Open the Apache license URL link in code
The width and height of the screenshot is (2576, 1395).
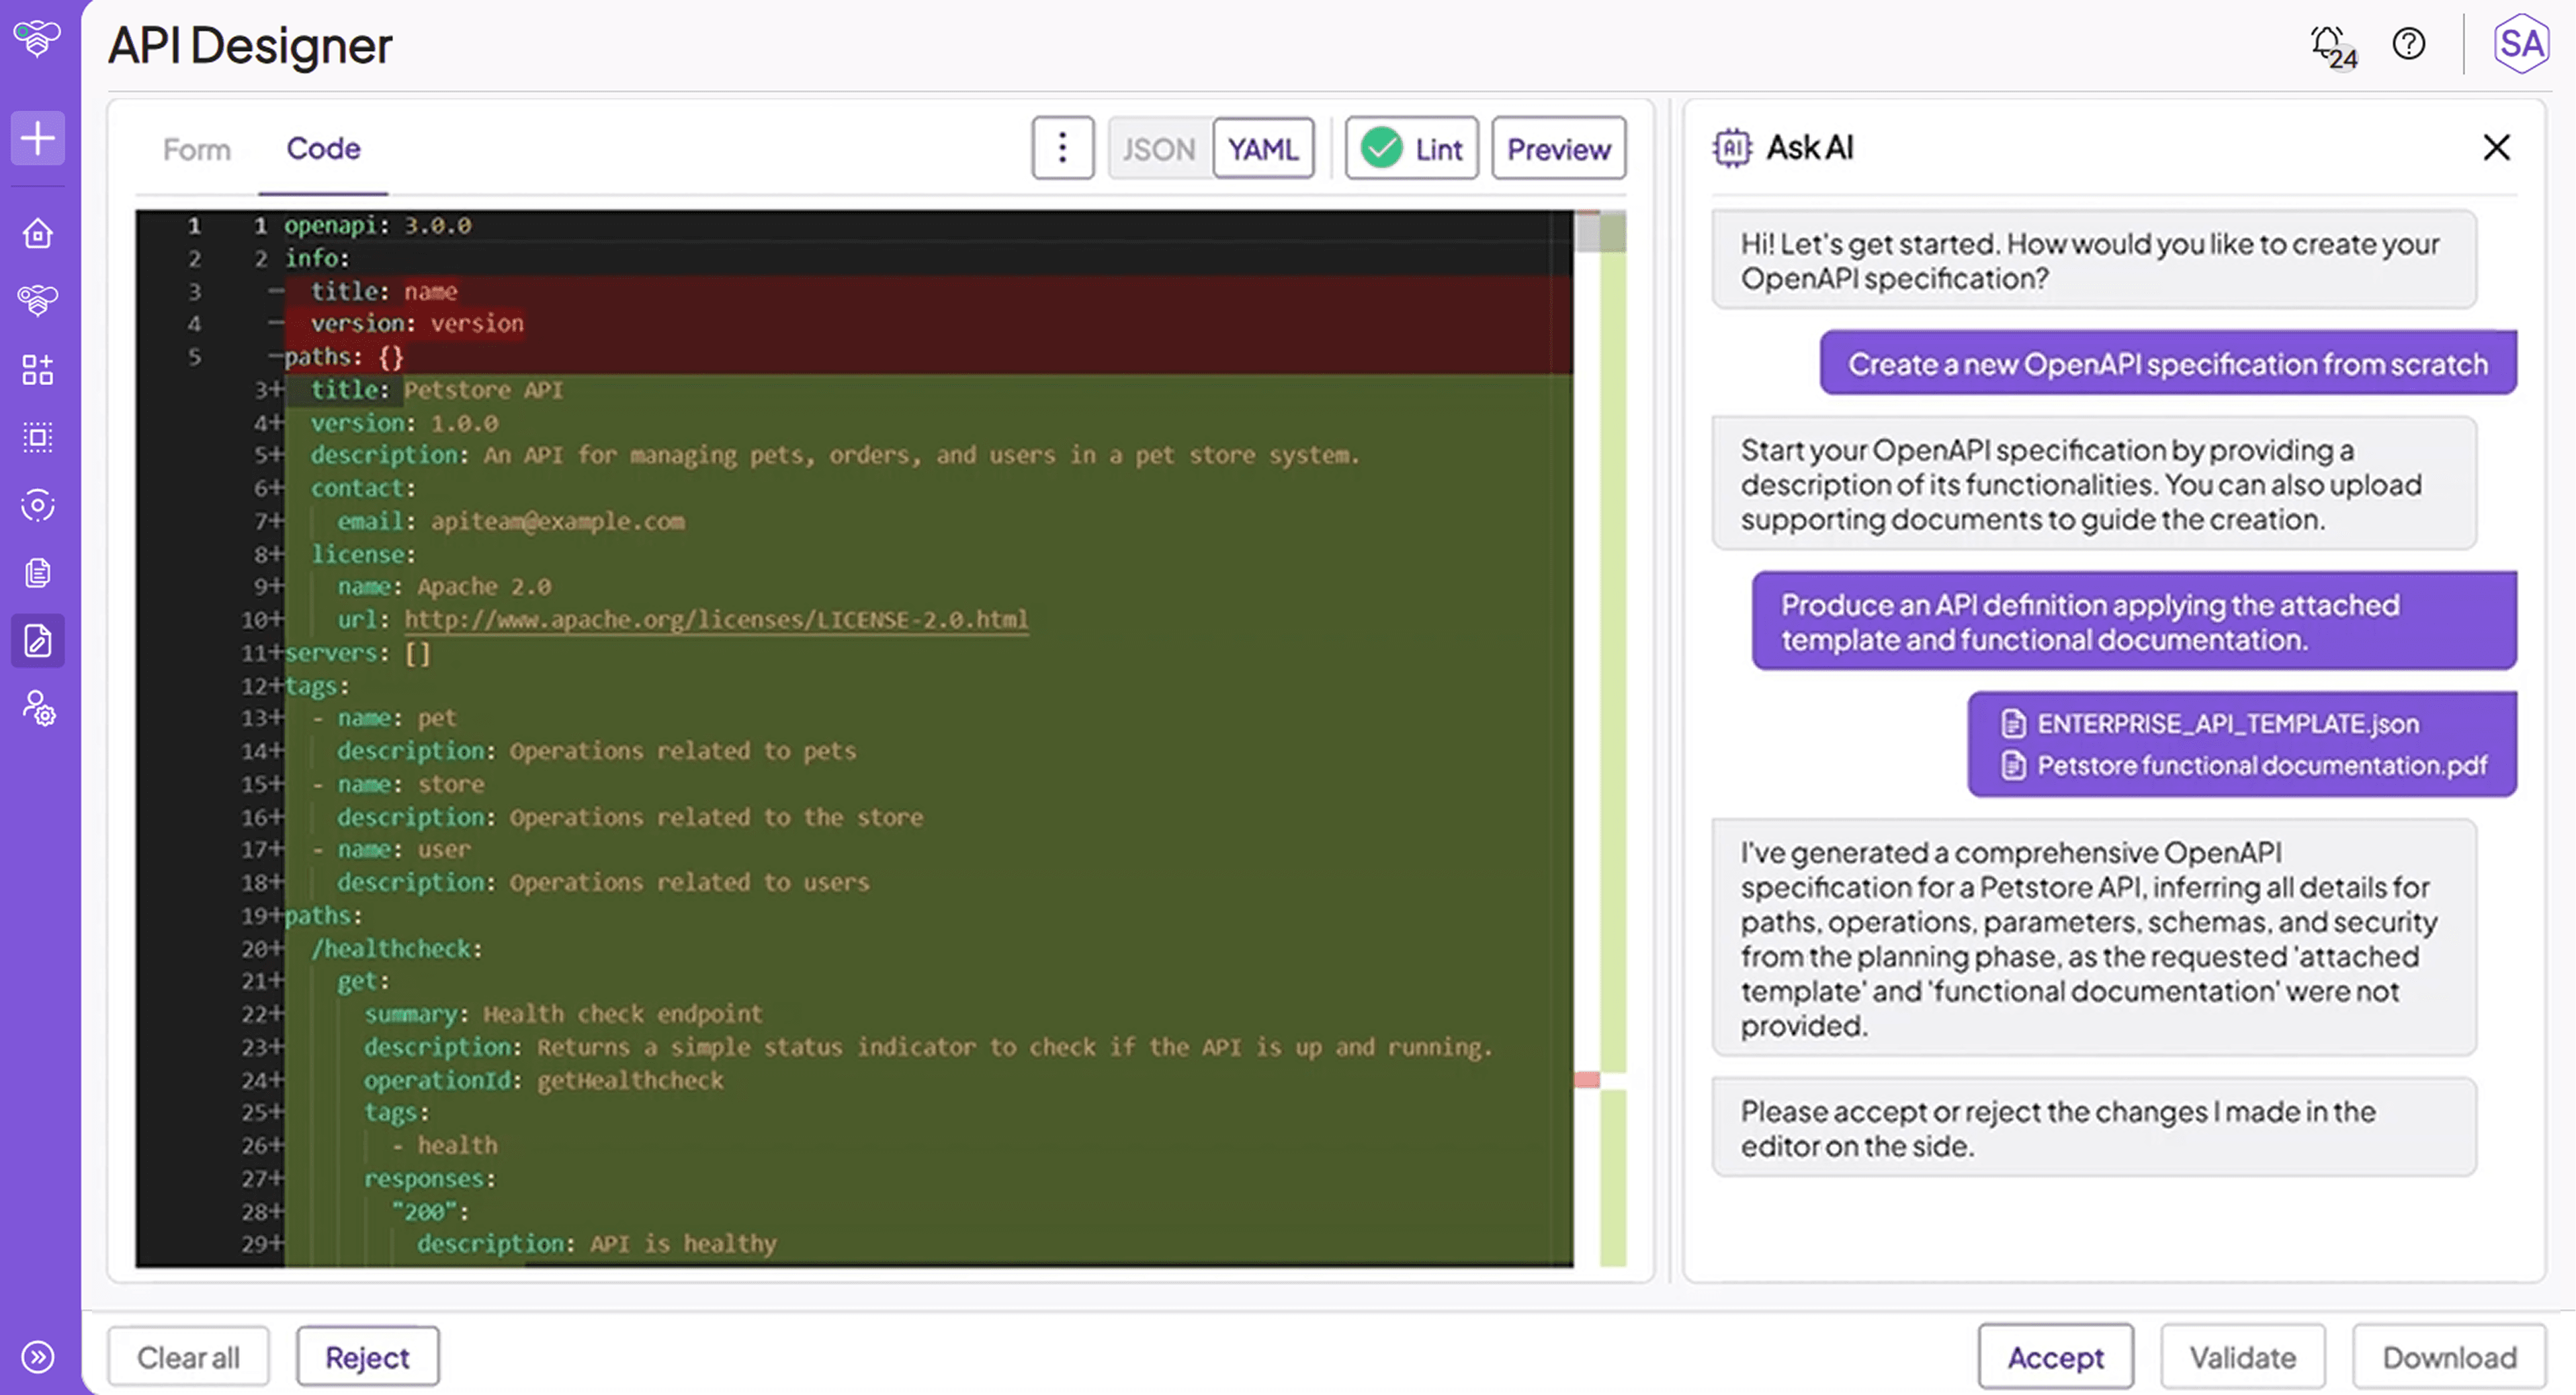pos(715,620)
